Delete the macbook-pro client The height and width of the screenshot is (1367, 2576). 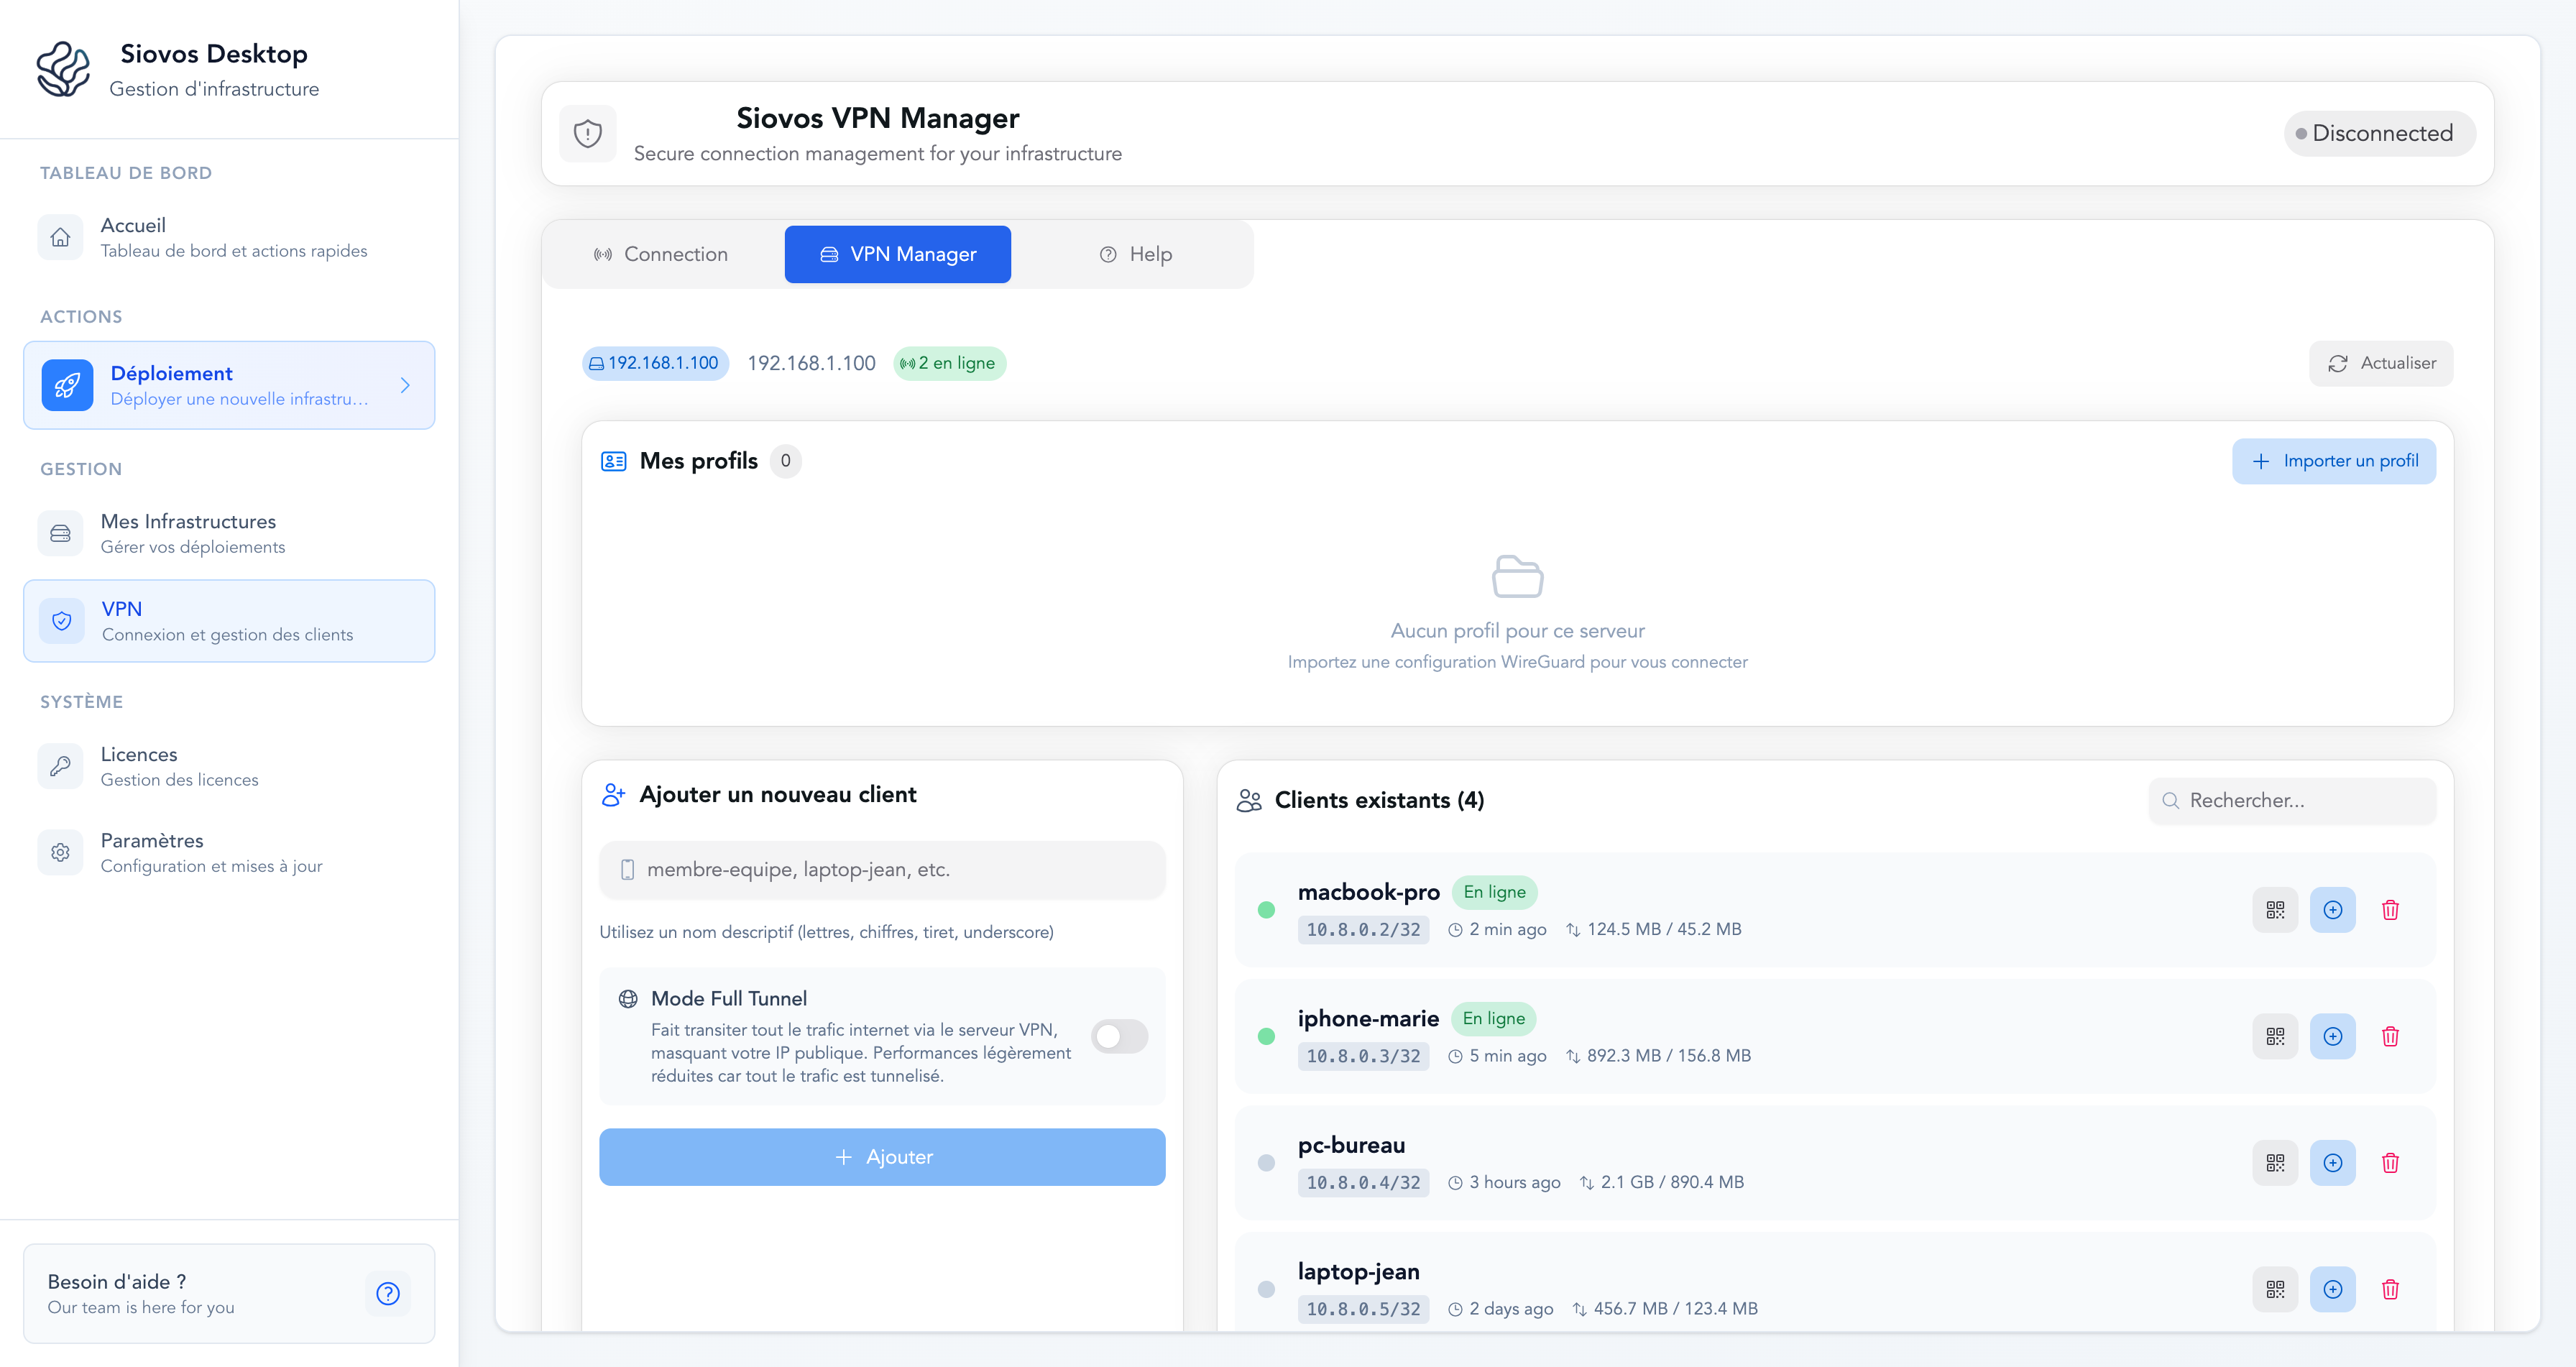pos(2390,910)
